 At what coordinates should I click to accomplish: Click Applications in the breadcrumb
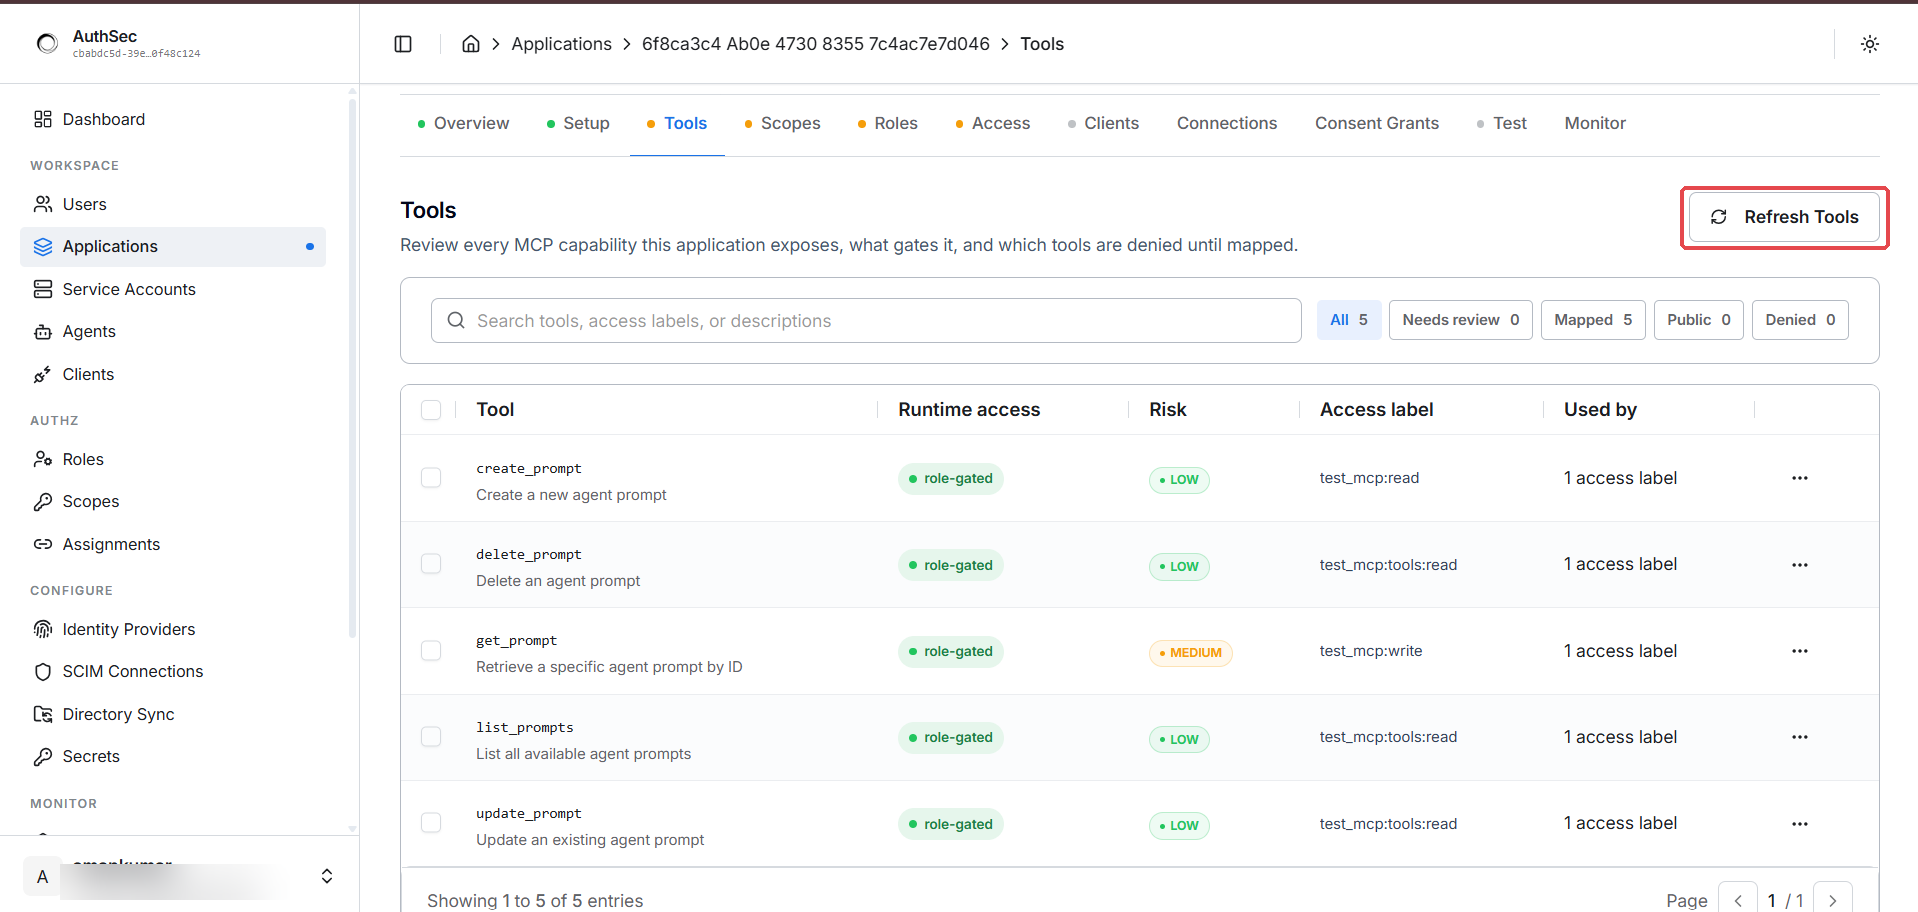(x=561, y=44)
